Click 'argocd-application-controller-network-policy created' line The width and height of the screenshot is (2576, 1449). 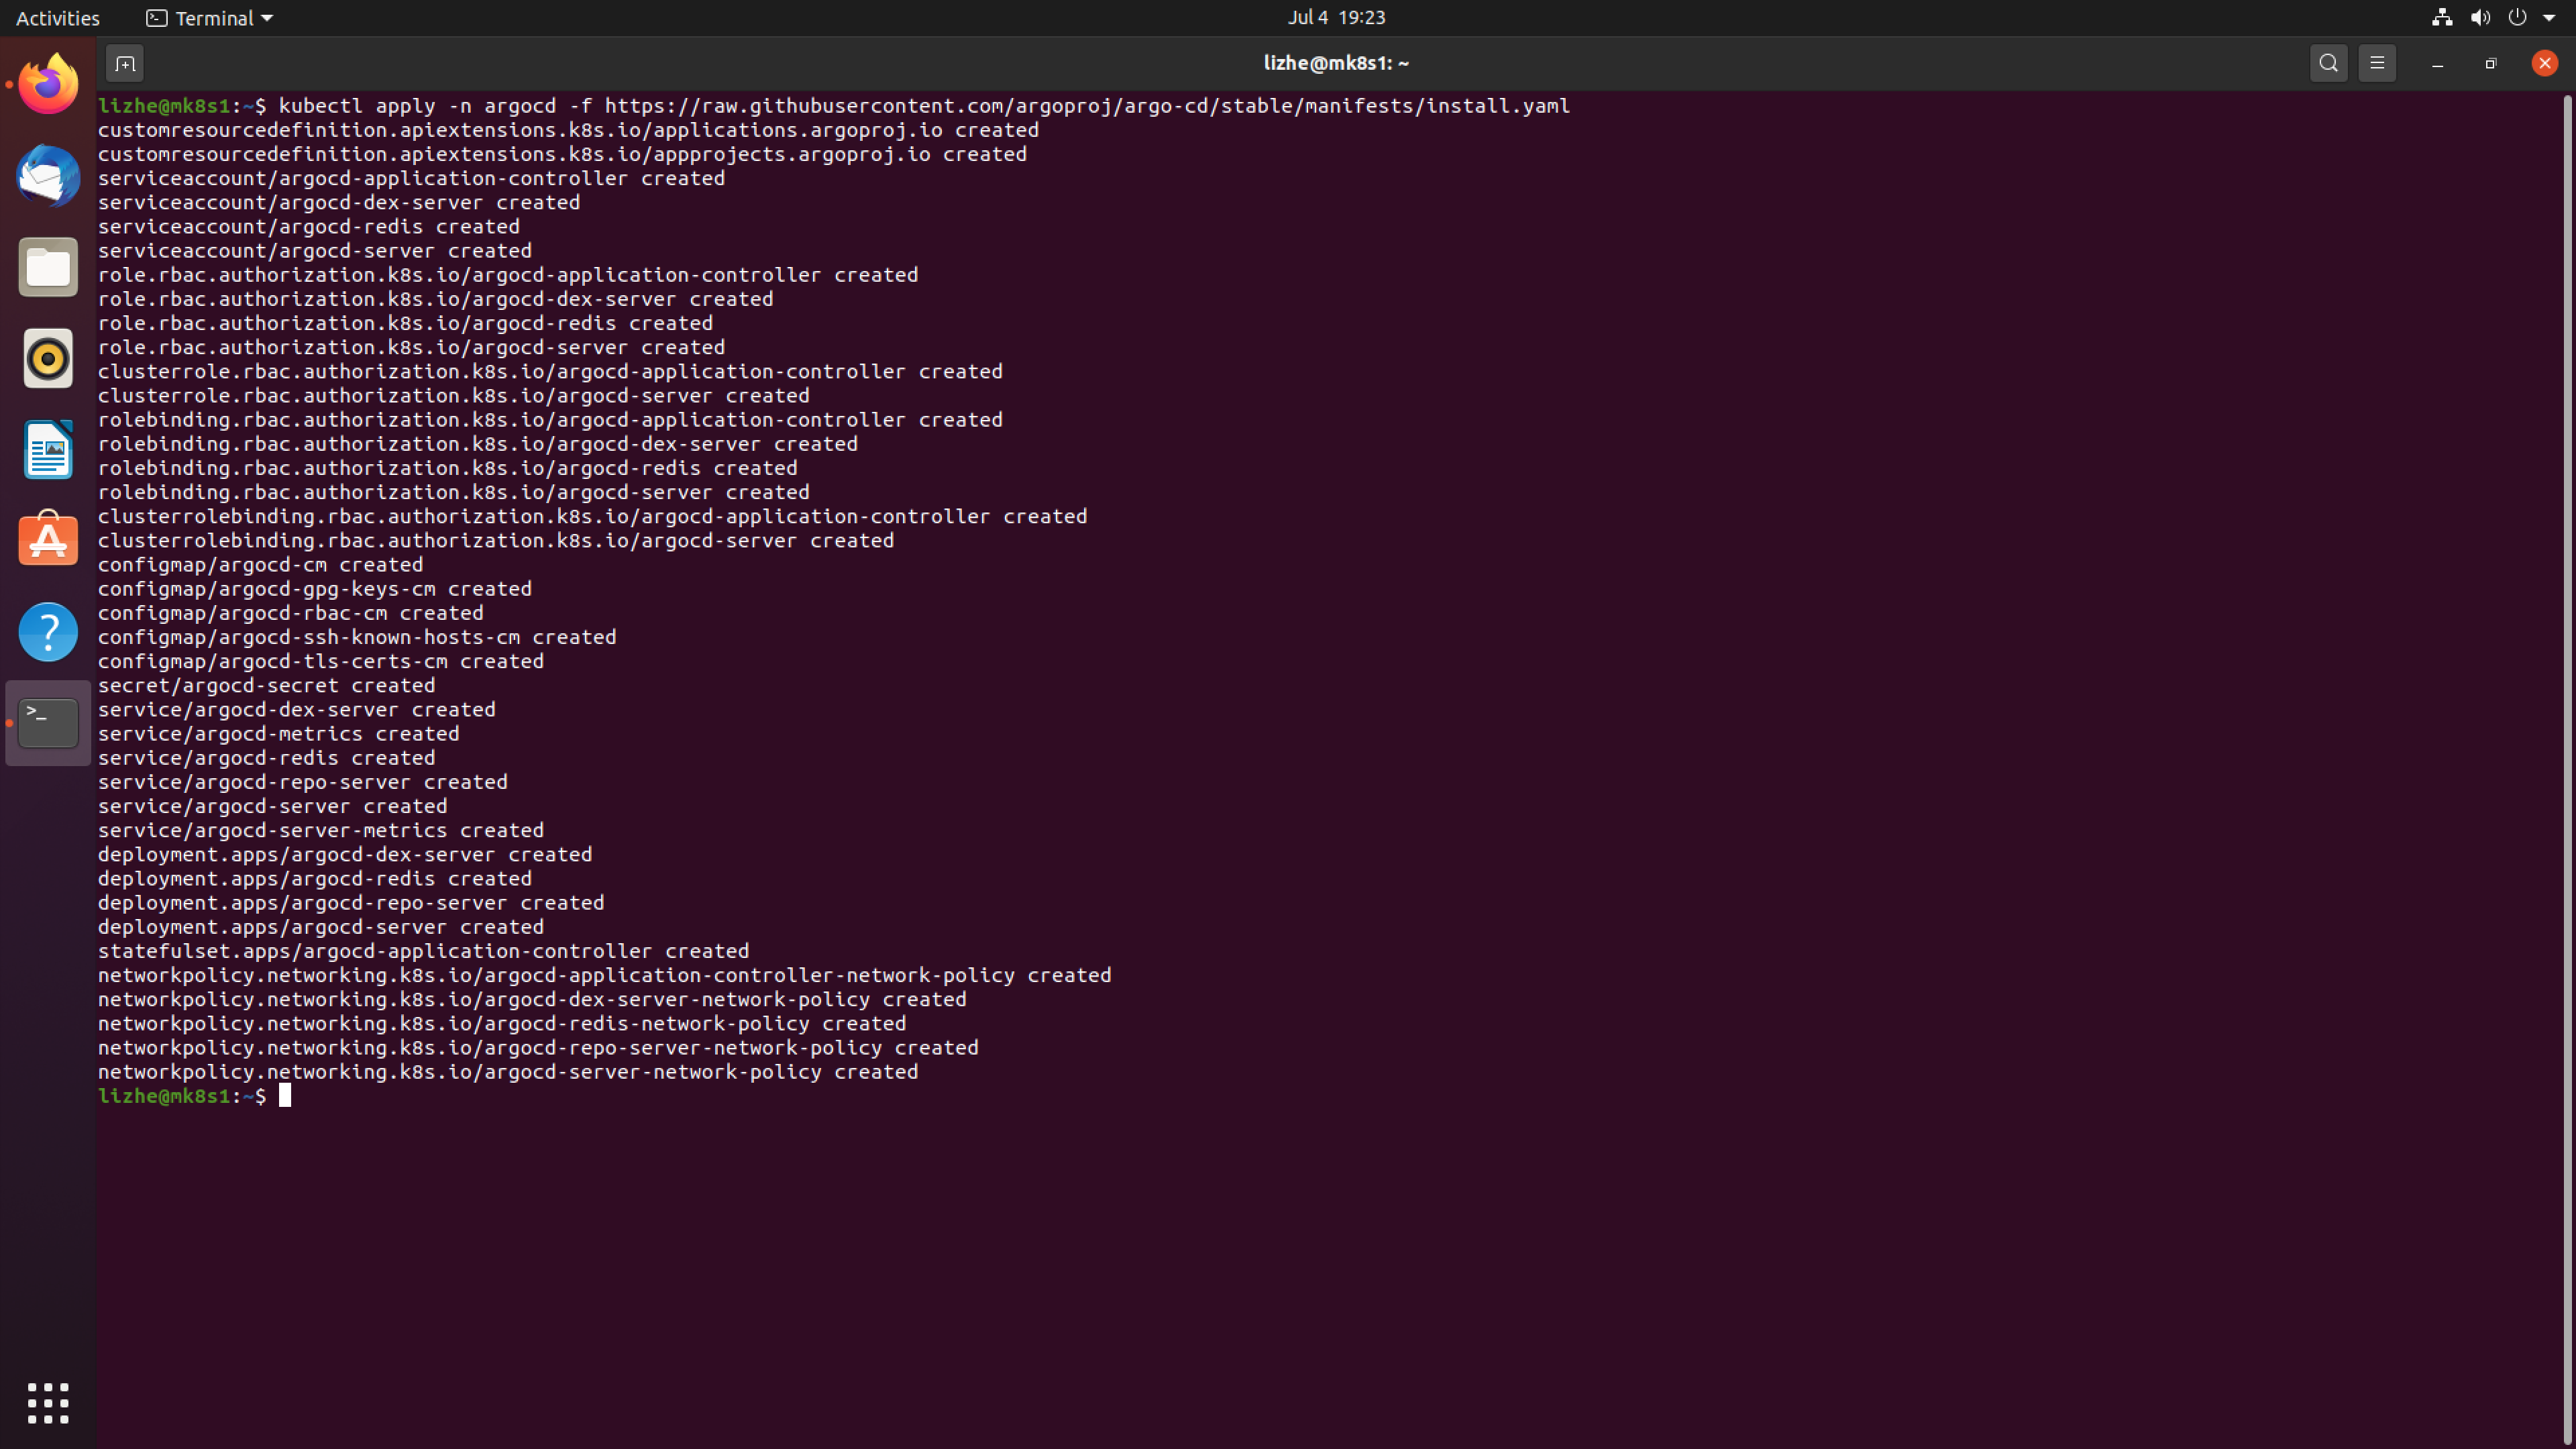pyautogui.click(x=605, y=975)
